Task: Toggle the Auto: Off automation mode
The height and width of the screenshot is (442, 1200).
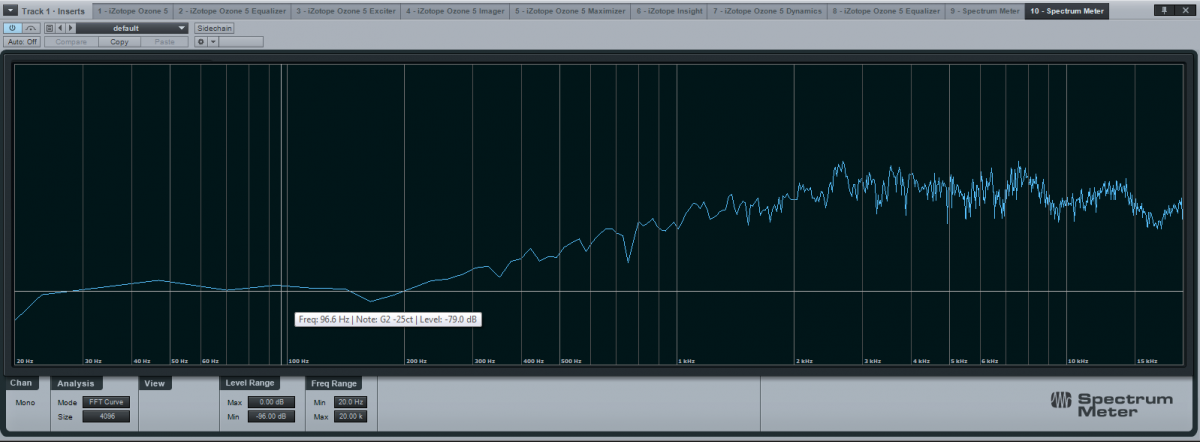Action: point(22,42)
